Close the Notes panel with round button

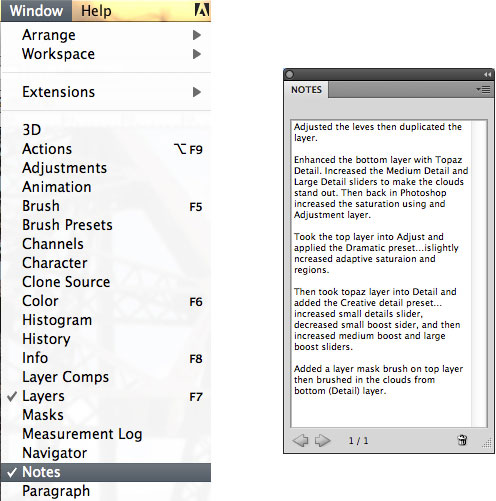point(290,74)
